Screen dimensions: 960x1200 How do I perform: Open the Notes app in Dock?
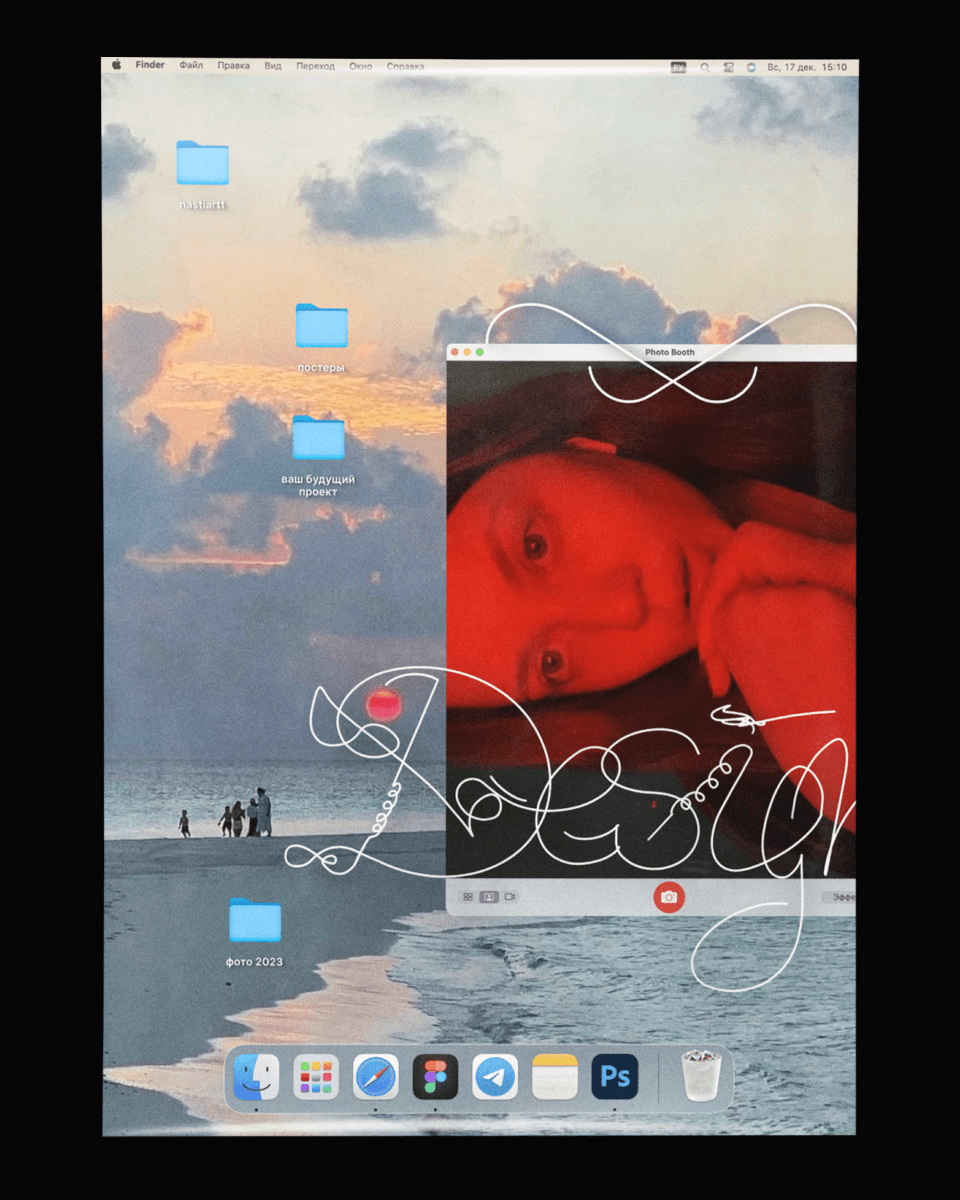point(555,1077)
